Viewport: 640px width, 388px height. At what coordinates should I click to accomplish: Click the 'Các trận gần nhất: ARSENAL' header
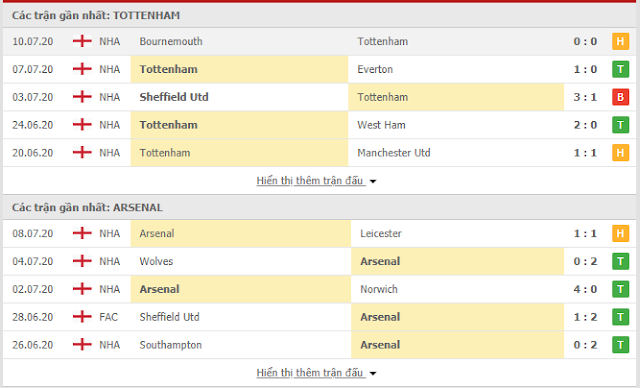click(x=87, y=207)
